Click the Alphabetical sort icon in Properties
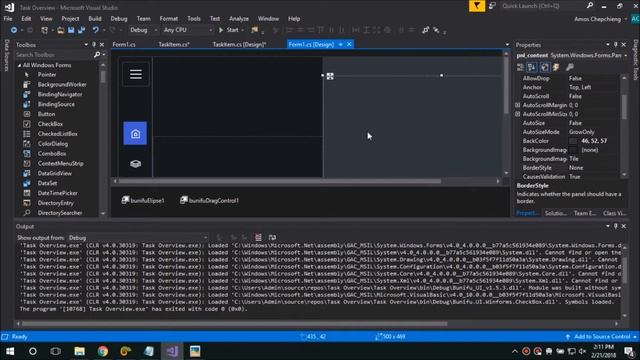The image size is (640, 360). point(532,67)
